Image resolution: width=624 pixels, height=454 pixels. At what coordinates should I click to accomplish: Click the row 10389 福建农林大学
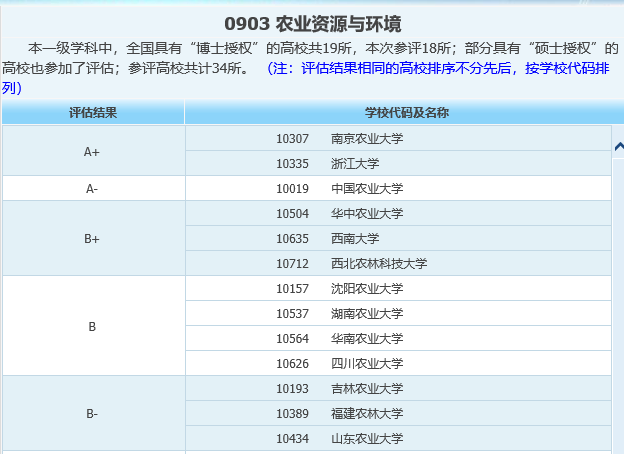pos(398,413)
